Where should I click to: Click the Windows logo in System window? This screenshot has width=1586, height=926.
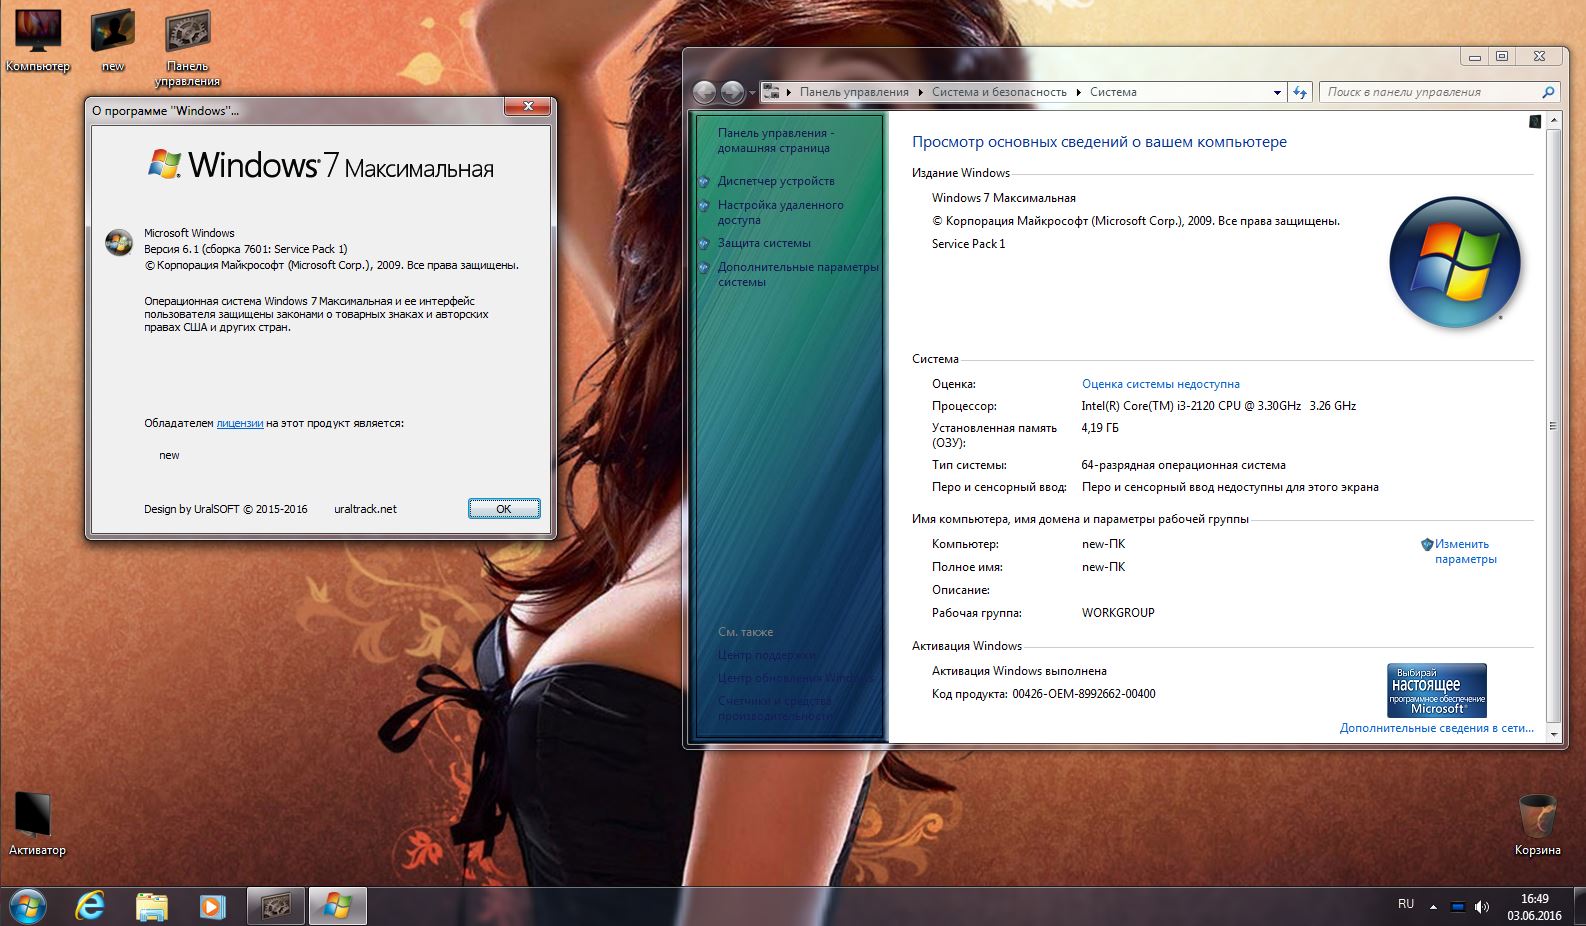(1454, 262)
